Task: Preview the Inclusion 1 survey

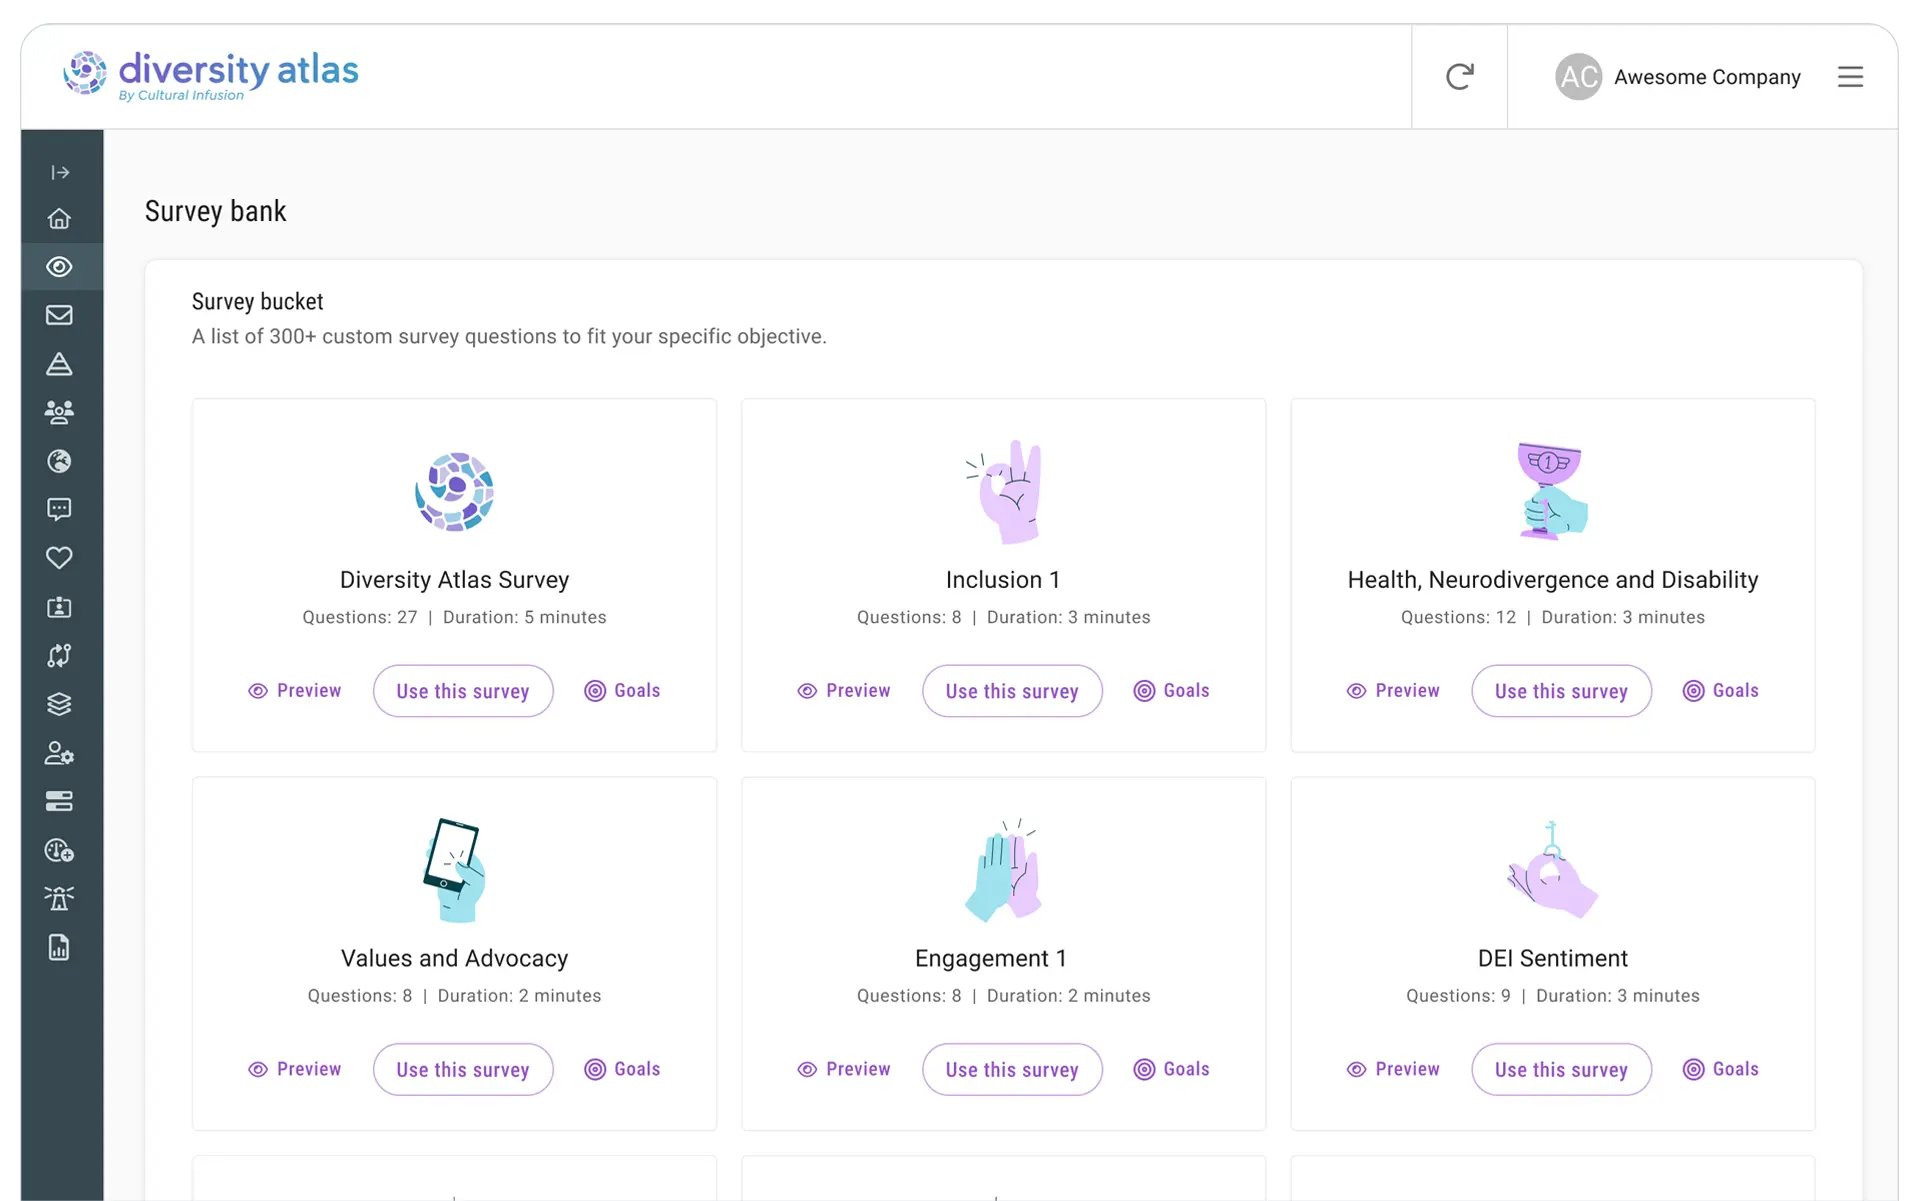Action: (x=844, y=691)
